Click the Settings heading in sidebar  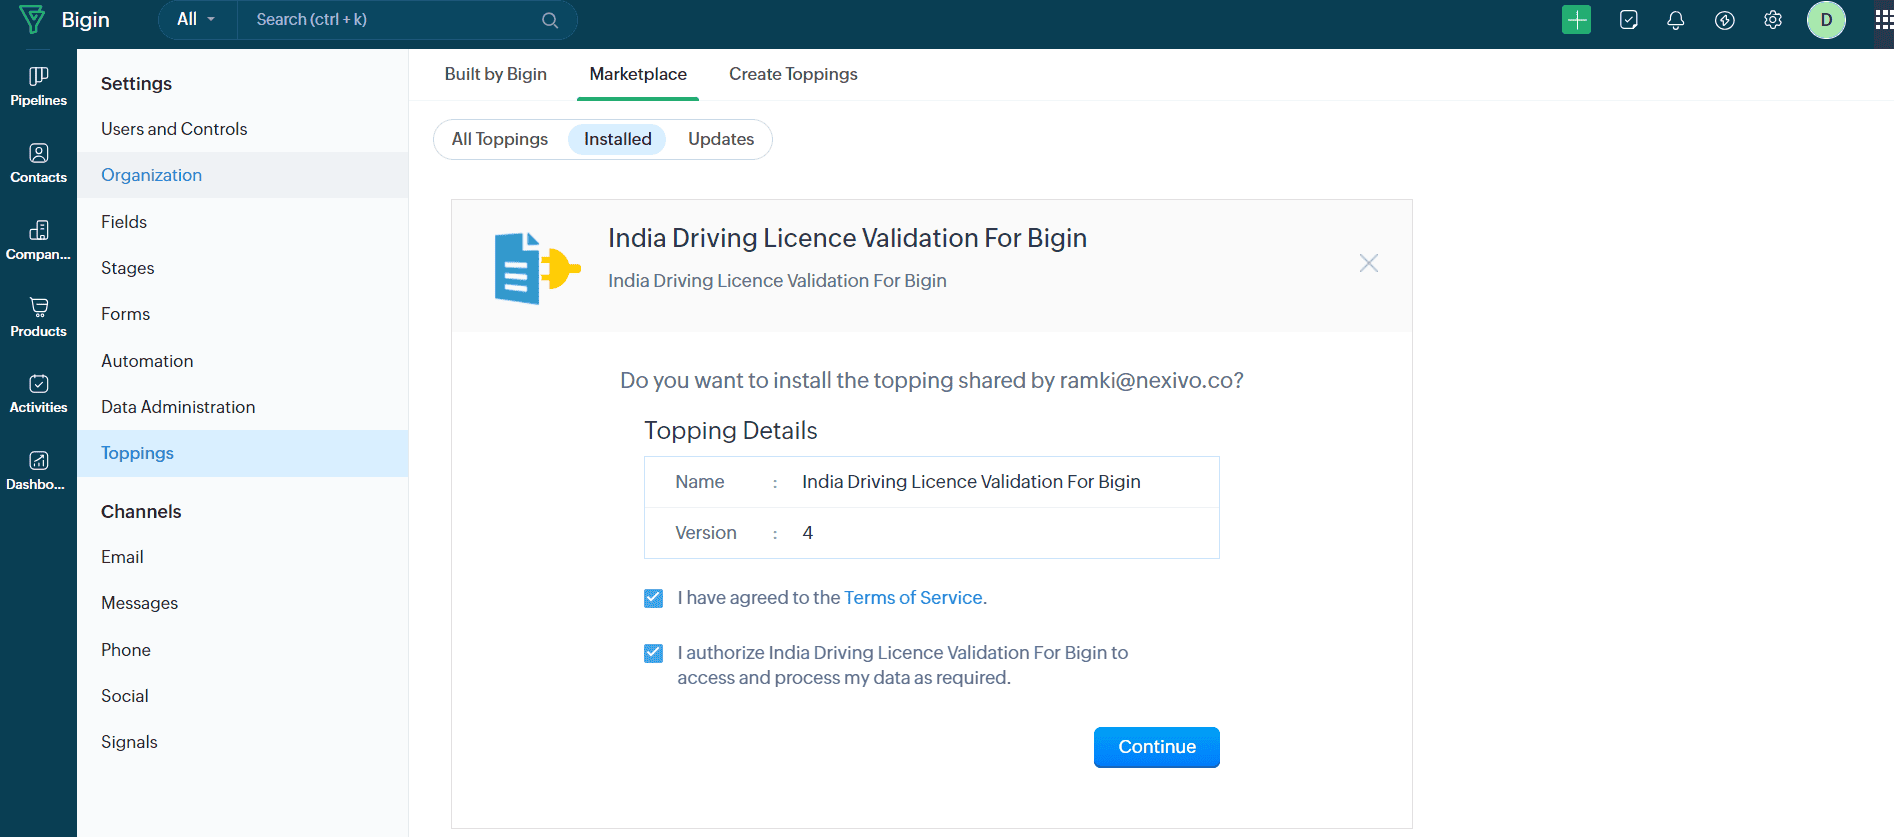[x=136, y=84]
